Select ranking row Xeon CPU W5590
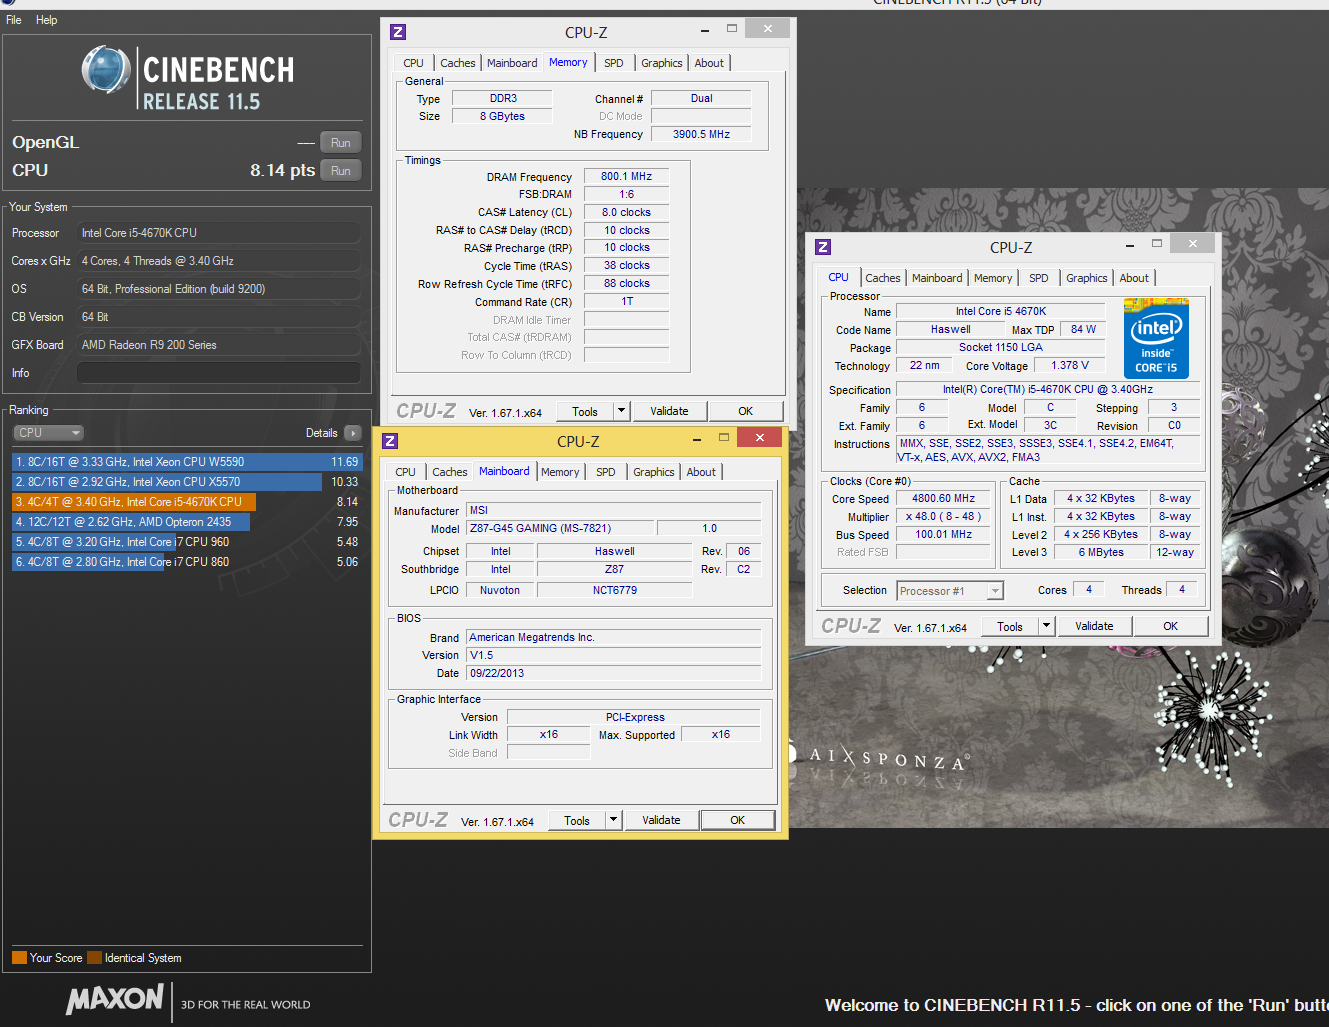The image size is (1329, 1027). point(187,462)
